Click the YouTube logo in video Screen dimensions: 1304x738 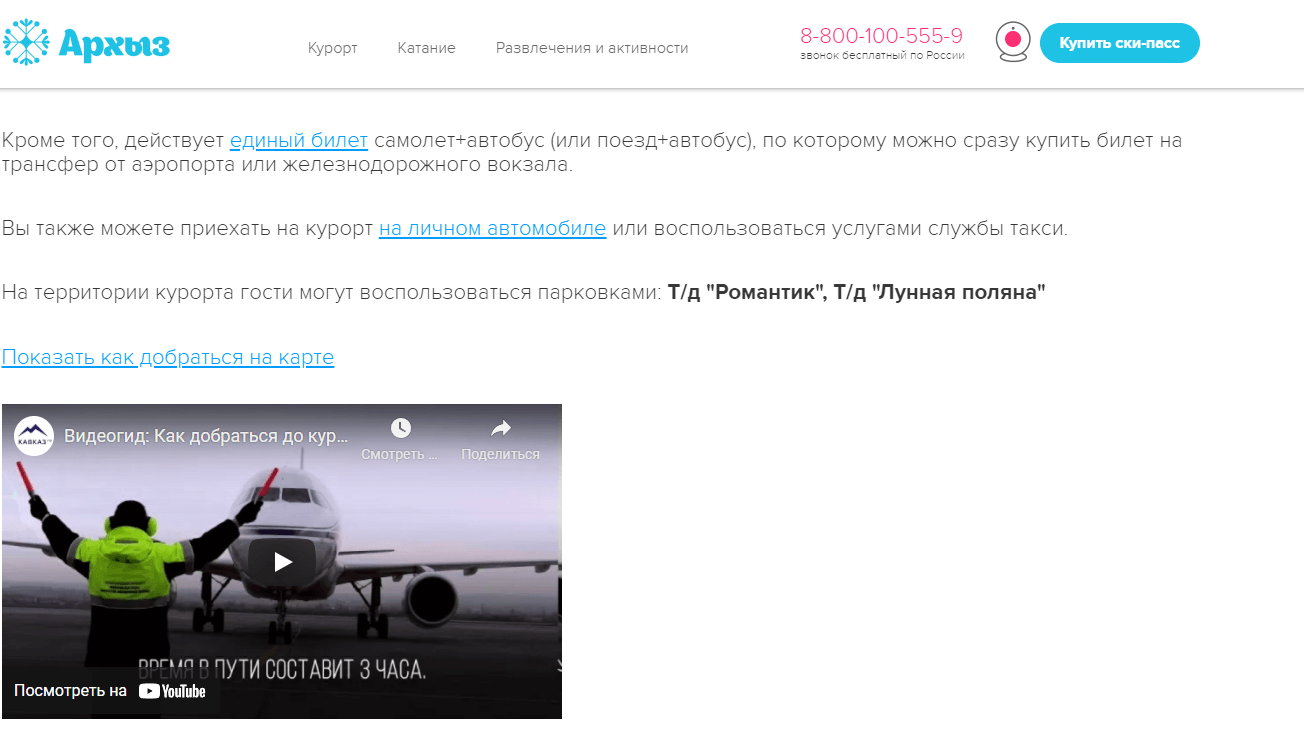[172, 690]
